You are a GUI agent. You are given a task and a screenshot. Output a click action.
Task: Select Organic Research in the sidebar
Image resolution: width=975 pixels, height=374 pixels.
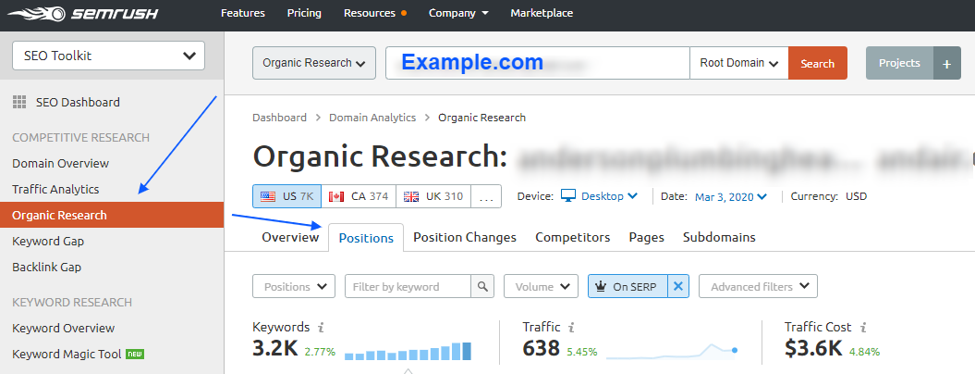[112, 215]
